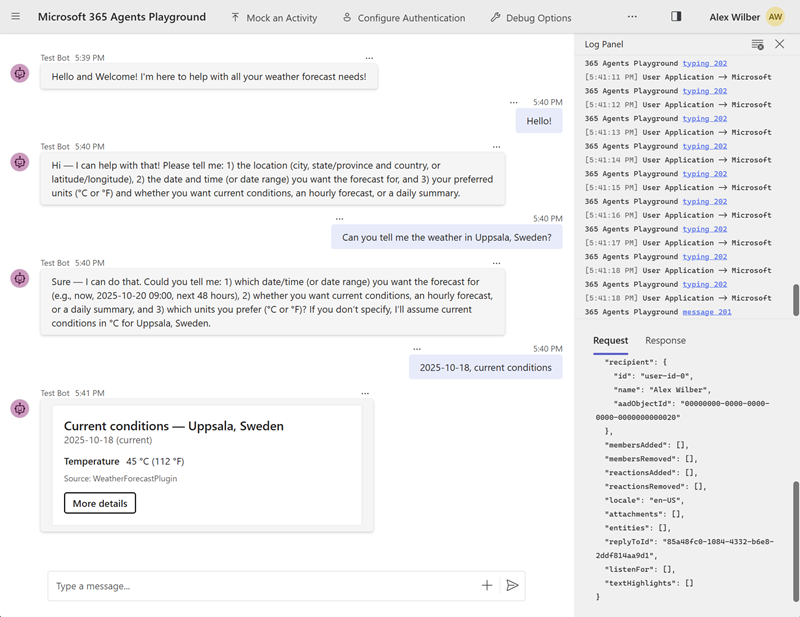Image resolution: width=800 pixels, height=617 pixels.
Task: Close the Log Panel
Action: point(780,44)
